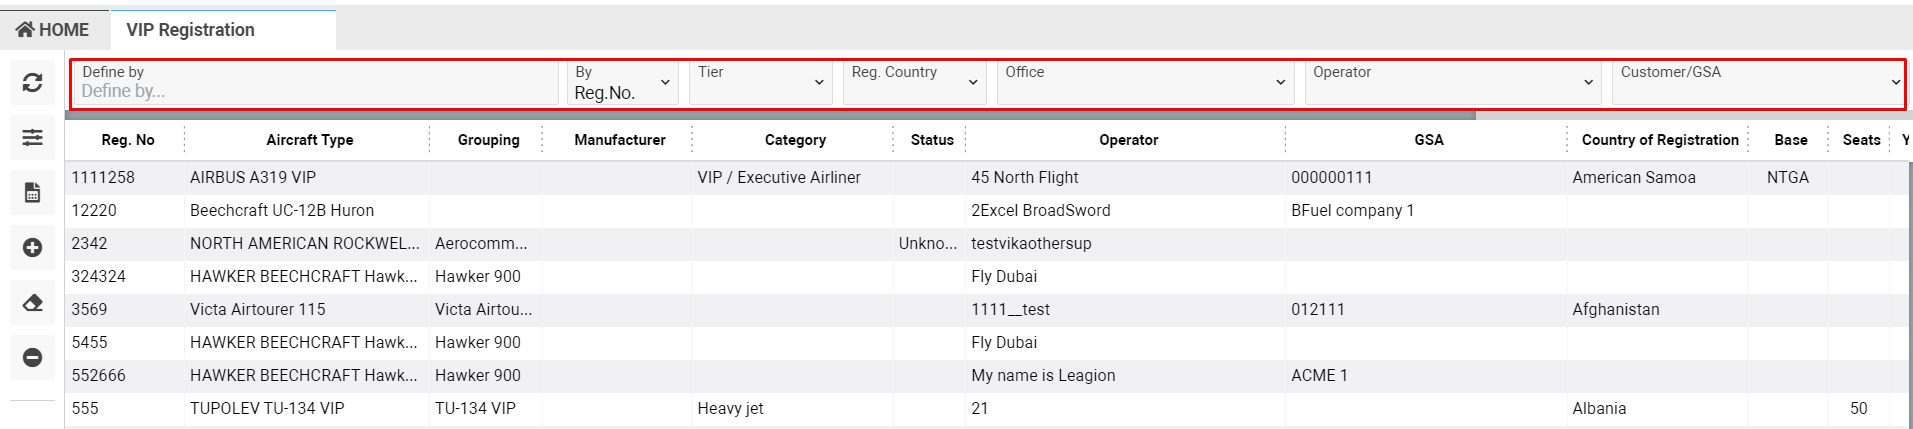Open the filter sliders settings icon

(32, 137)
